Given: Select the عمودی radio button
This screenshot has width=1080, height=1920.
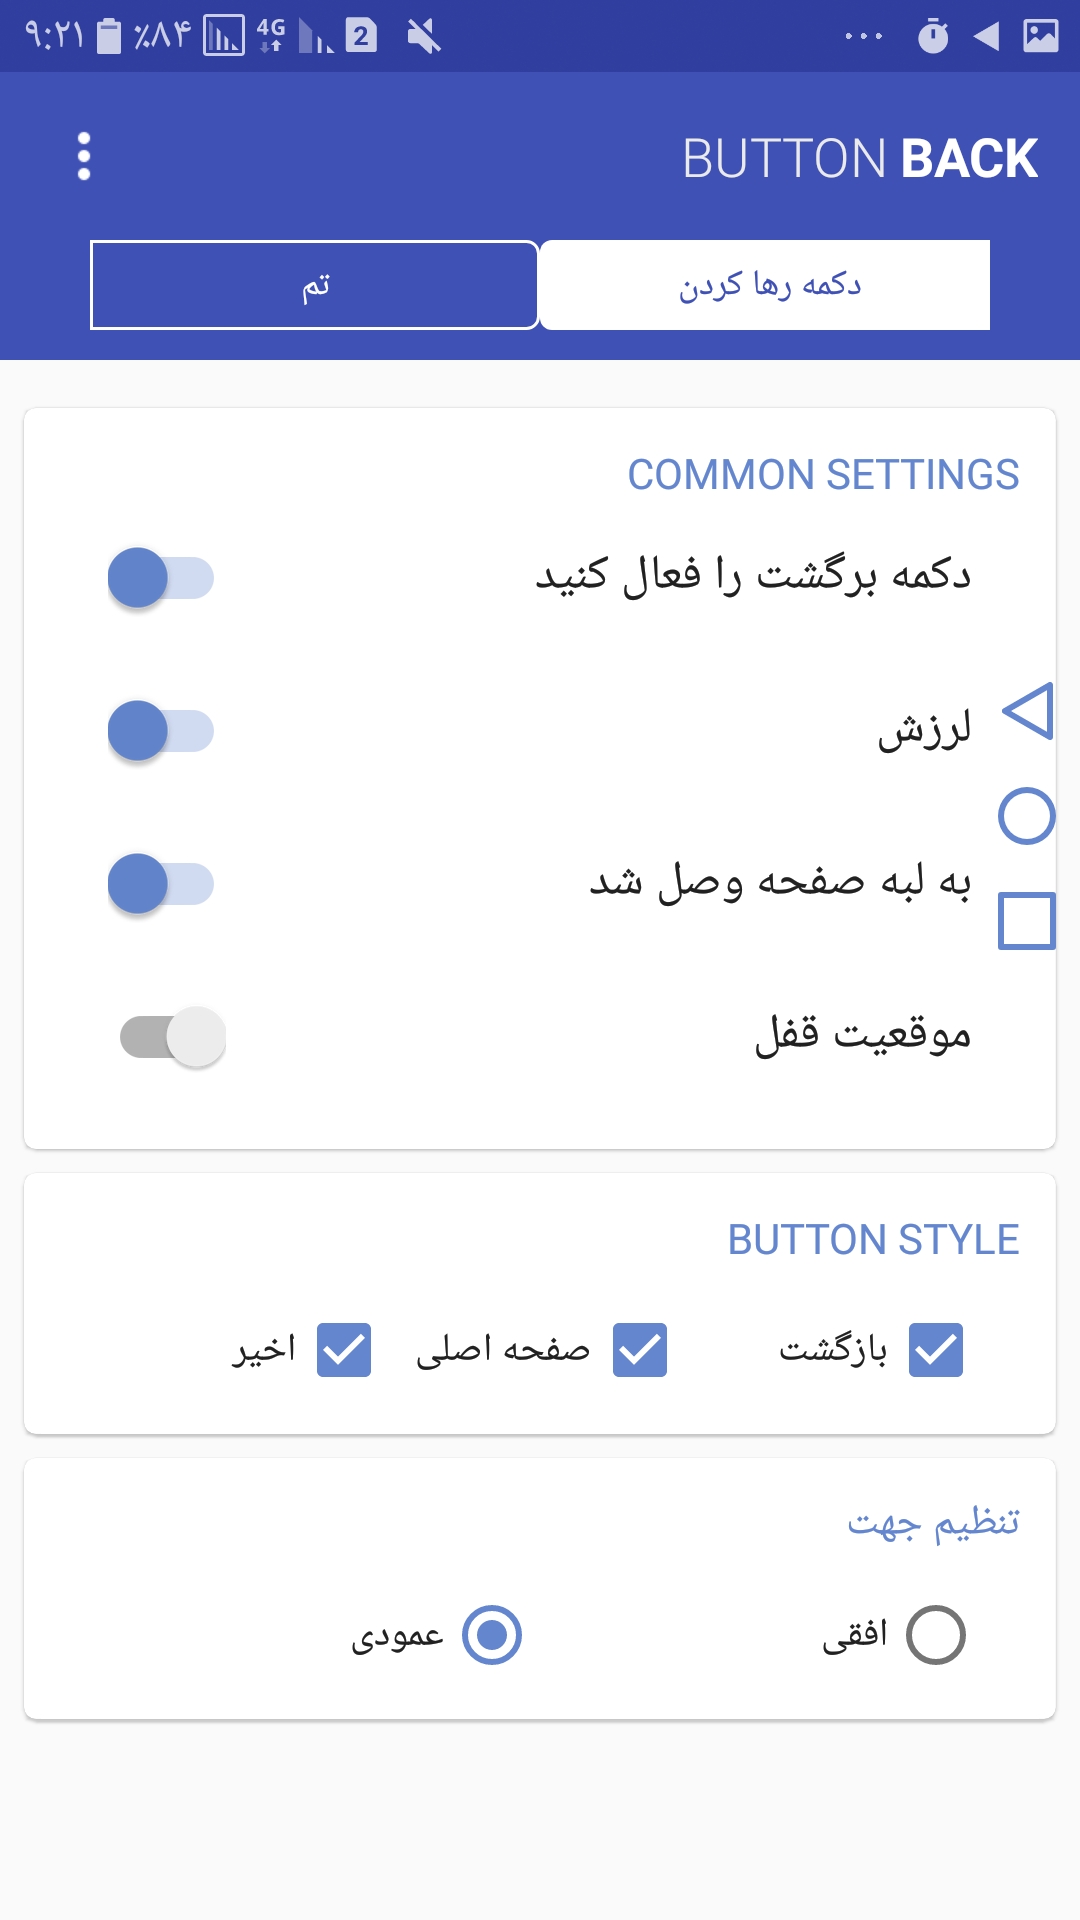Looking at the screenshot, I should point(492,1635).
